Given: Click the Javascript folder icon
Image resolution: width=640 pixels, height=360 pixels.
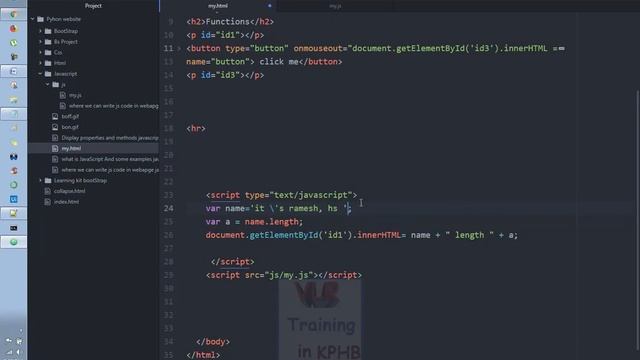Looking at the screenshot, I should point(48,74).
